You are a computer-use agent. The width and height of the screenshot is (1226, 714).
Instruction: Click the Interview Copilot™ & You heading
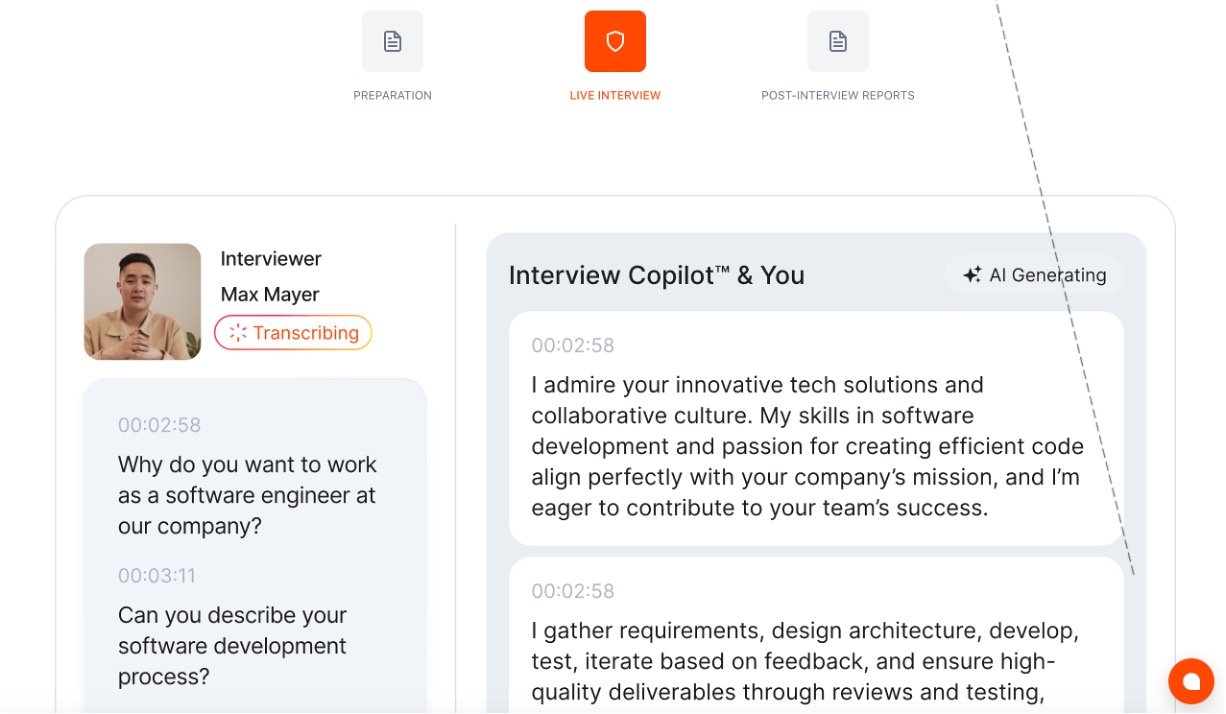pyautogui.click(x=656, y=275)
